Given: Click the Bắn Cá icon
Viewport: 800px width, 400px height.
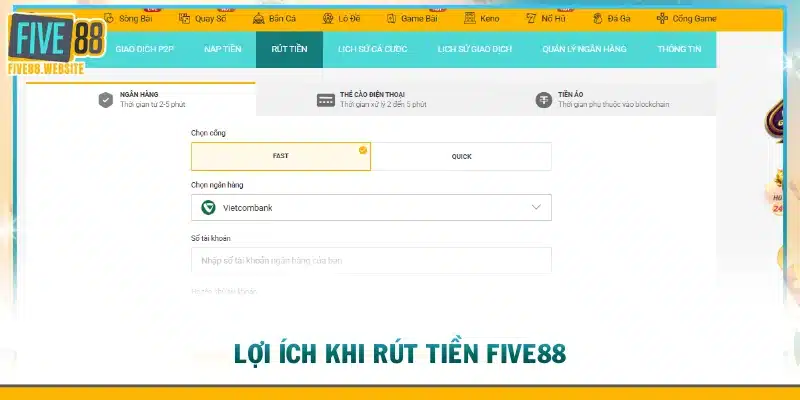Looking at the screenshot, I should click(x=258, y=19).
